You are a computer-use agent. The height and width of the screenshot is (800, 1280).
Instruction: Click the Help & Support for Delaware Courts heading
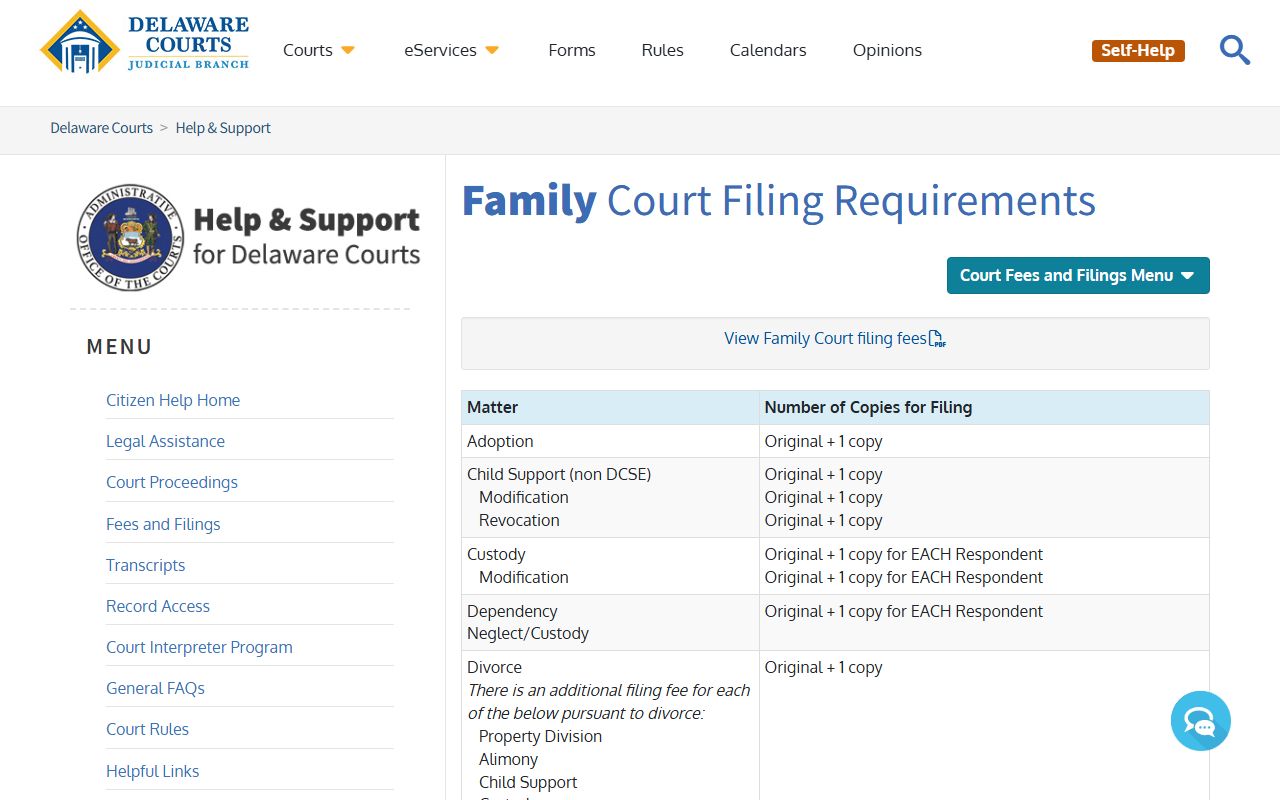(x=306, y=237)
